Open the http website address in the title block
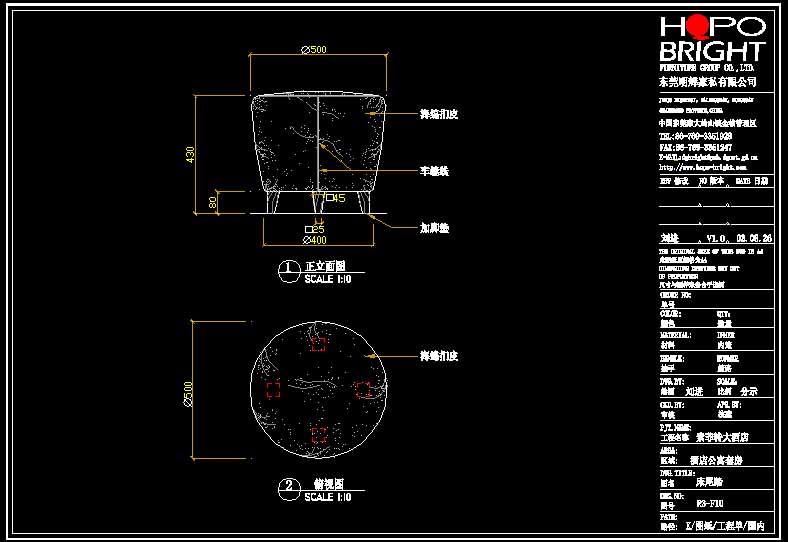This screenshot has width=788, height=542. pyautogui.click(x=703, y=167)
